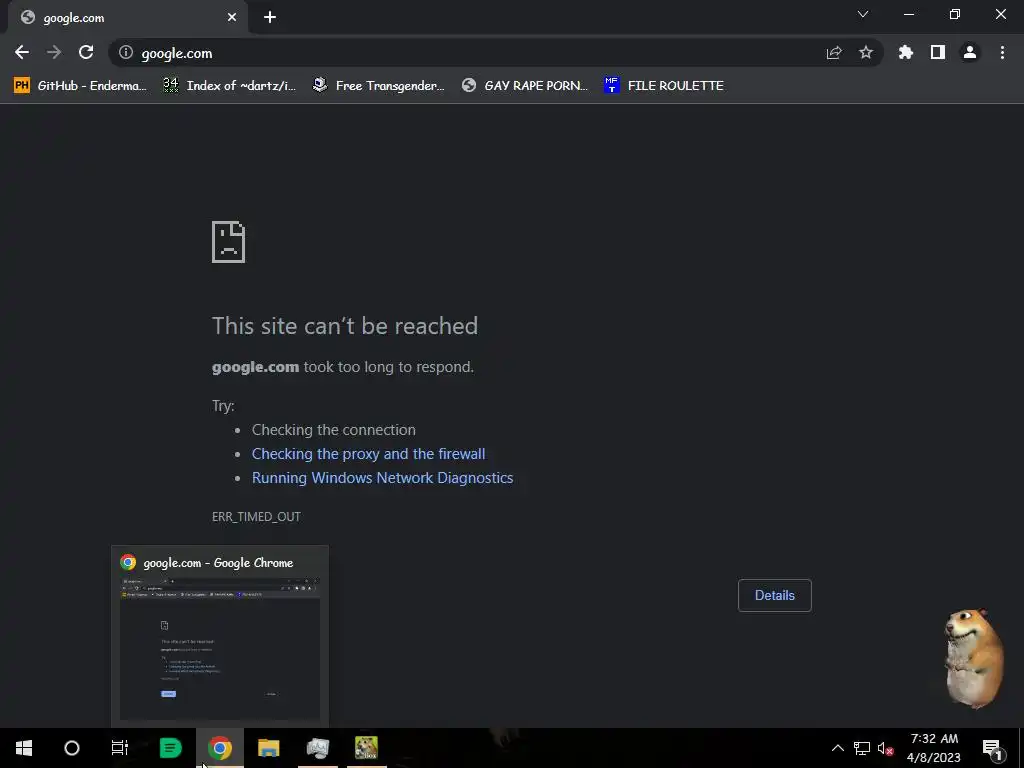Click the "This site can't be reached" heading
The height and width of the screenshot is (768, 1024).
[345, 326]
